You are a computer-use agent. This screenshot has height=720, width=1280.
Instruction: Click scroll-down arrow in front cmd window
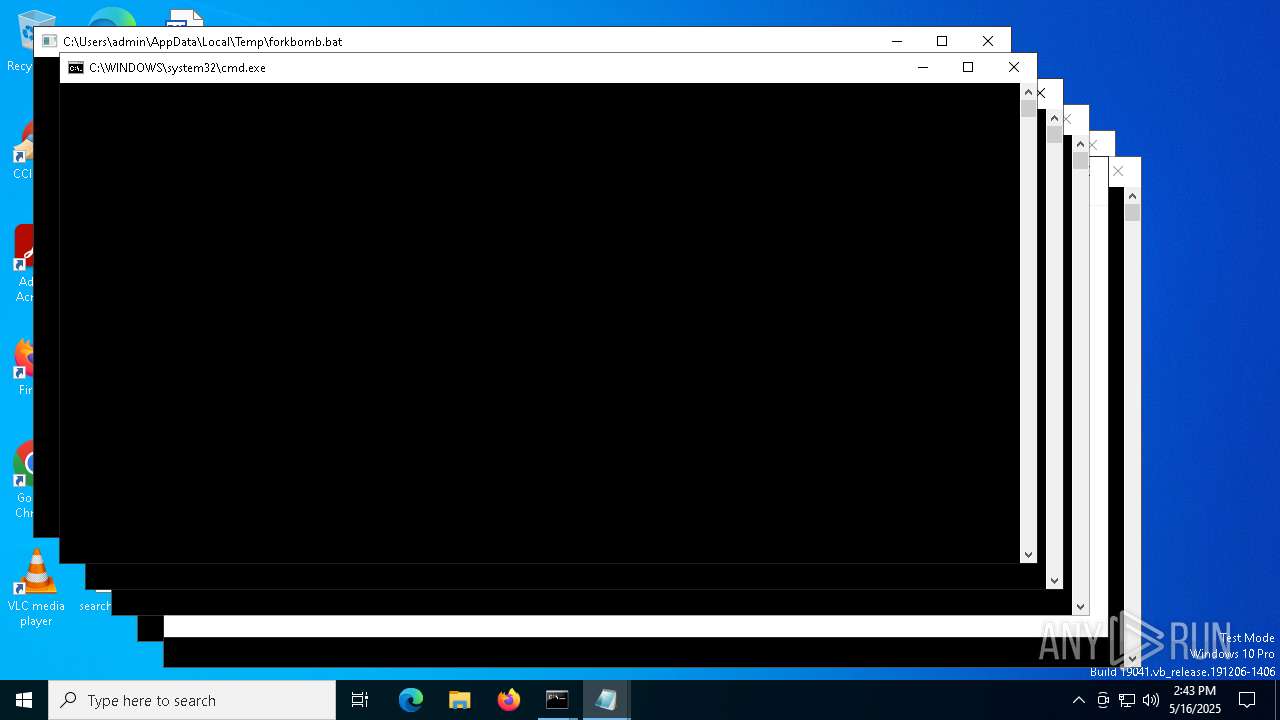click(1028, 554)
